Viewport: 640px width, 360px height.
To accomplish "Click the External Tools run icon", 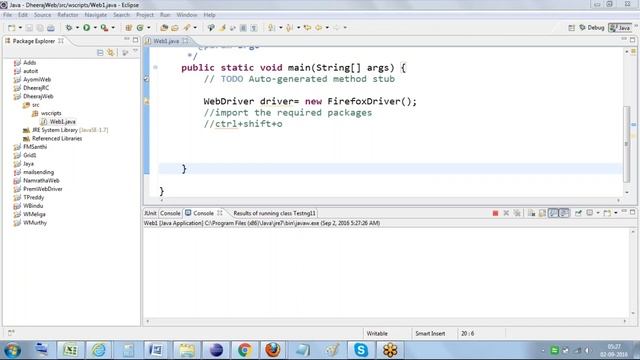I will click(104, 28).
